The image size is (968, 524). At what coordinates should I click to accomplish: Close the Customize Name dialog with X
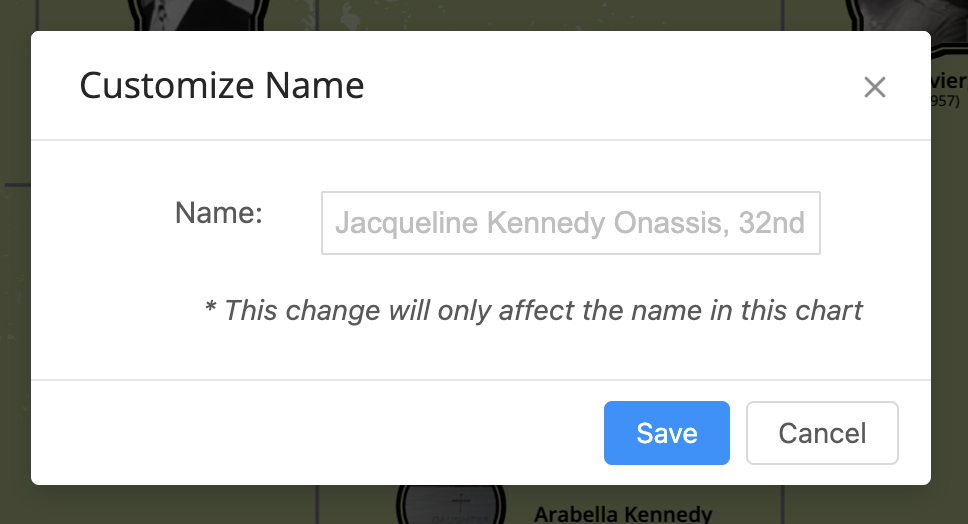[x=875, y=88]
